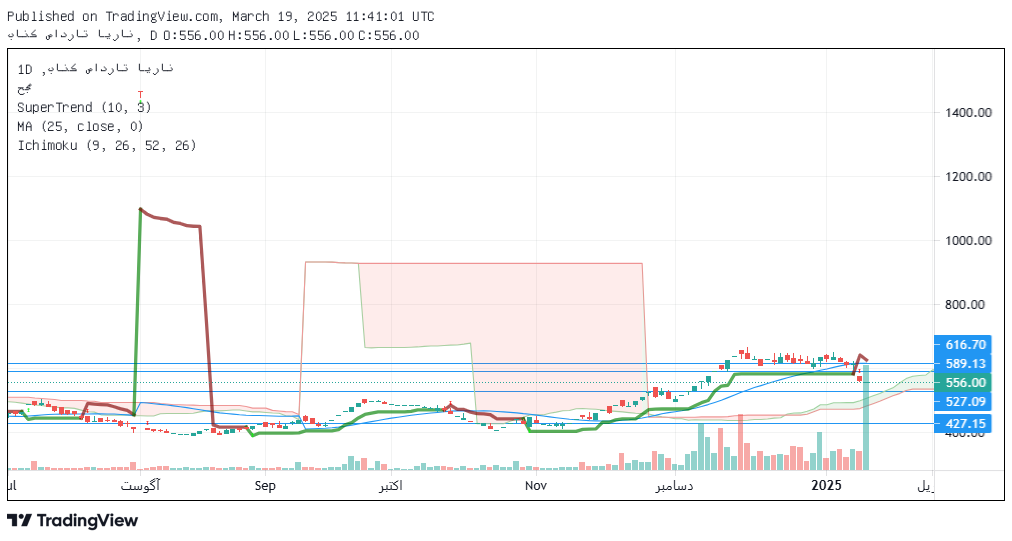
Task: Click the 1400.00 price axis label
Action: point(968,113)
